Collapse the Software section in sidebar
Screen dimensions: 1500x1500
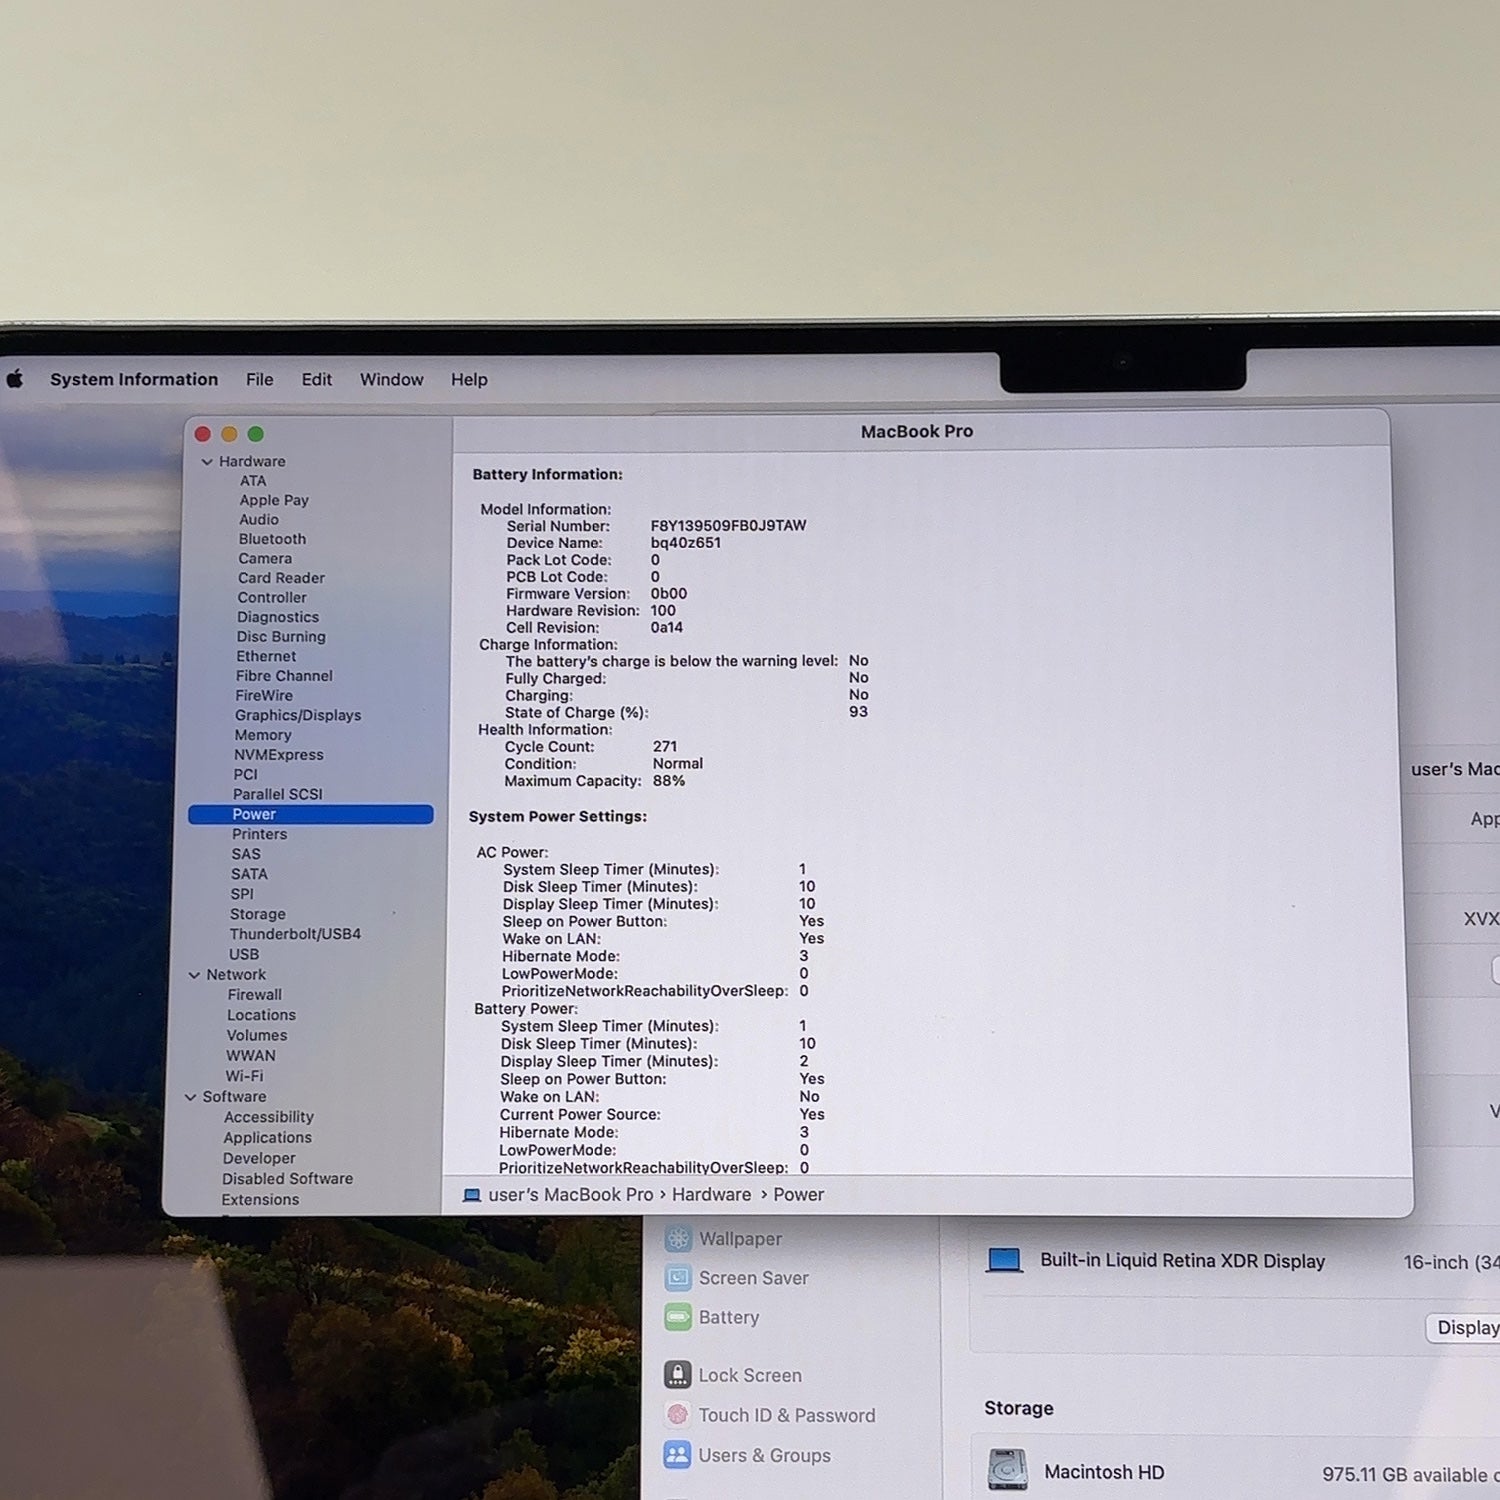[190, 1097]
